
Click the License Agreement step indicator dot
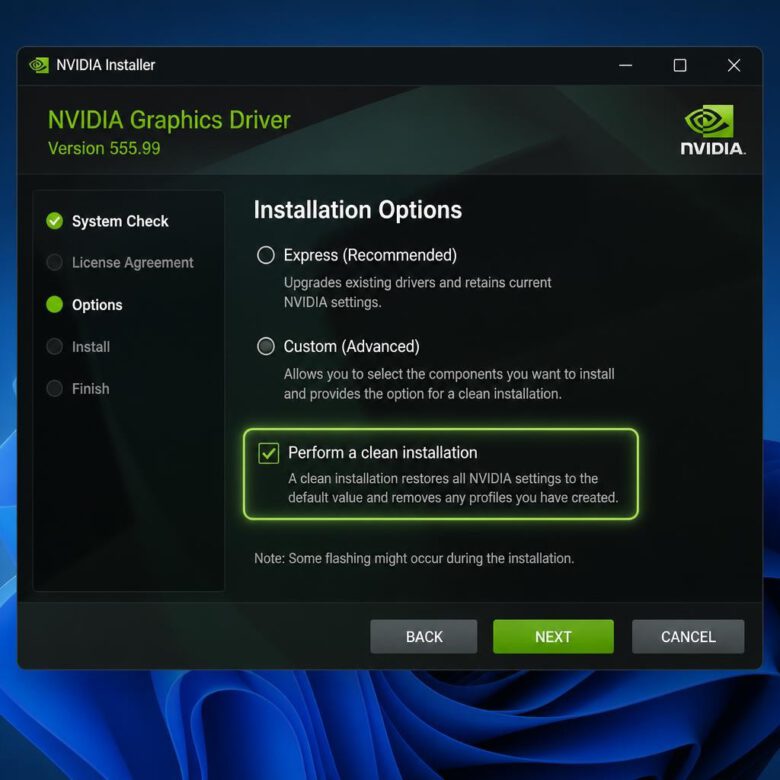click(55, 262)
